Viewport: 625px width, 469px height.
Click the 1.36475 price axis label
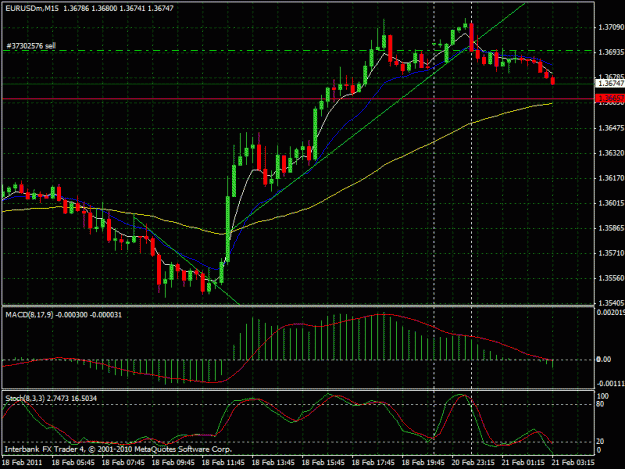pos(611,128)
